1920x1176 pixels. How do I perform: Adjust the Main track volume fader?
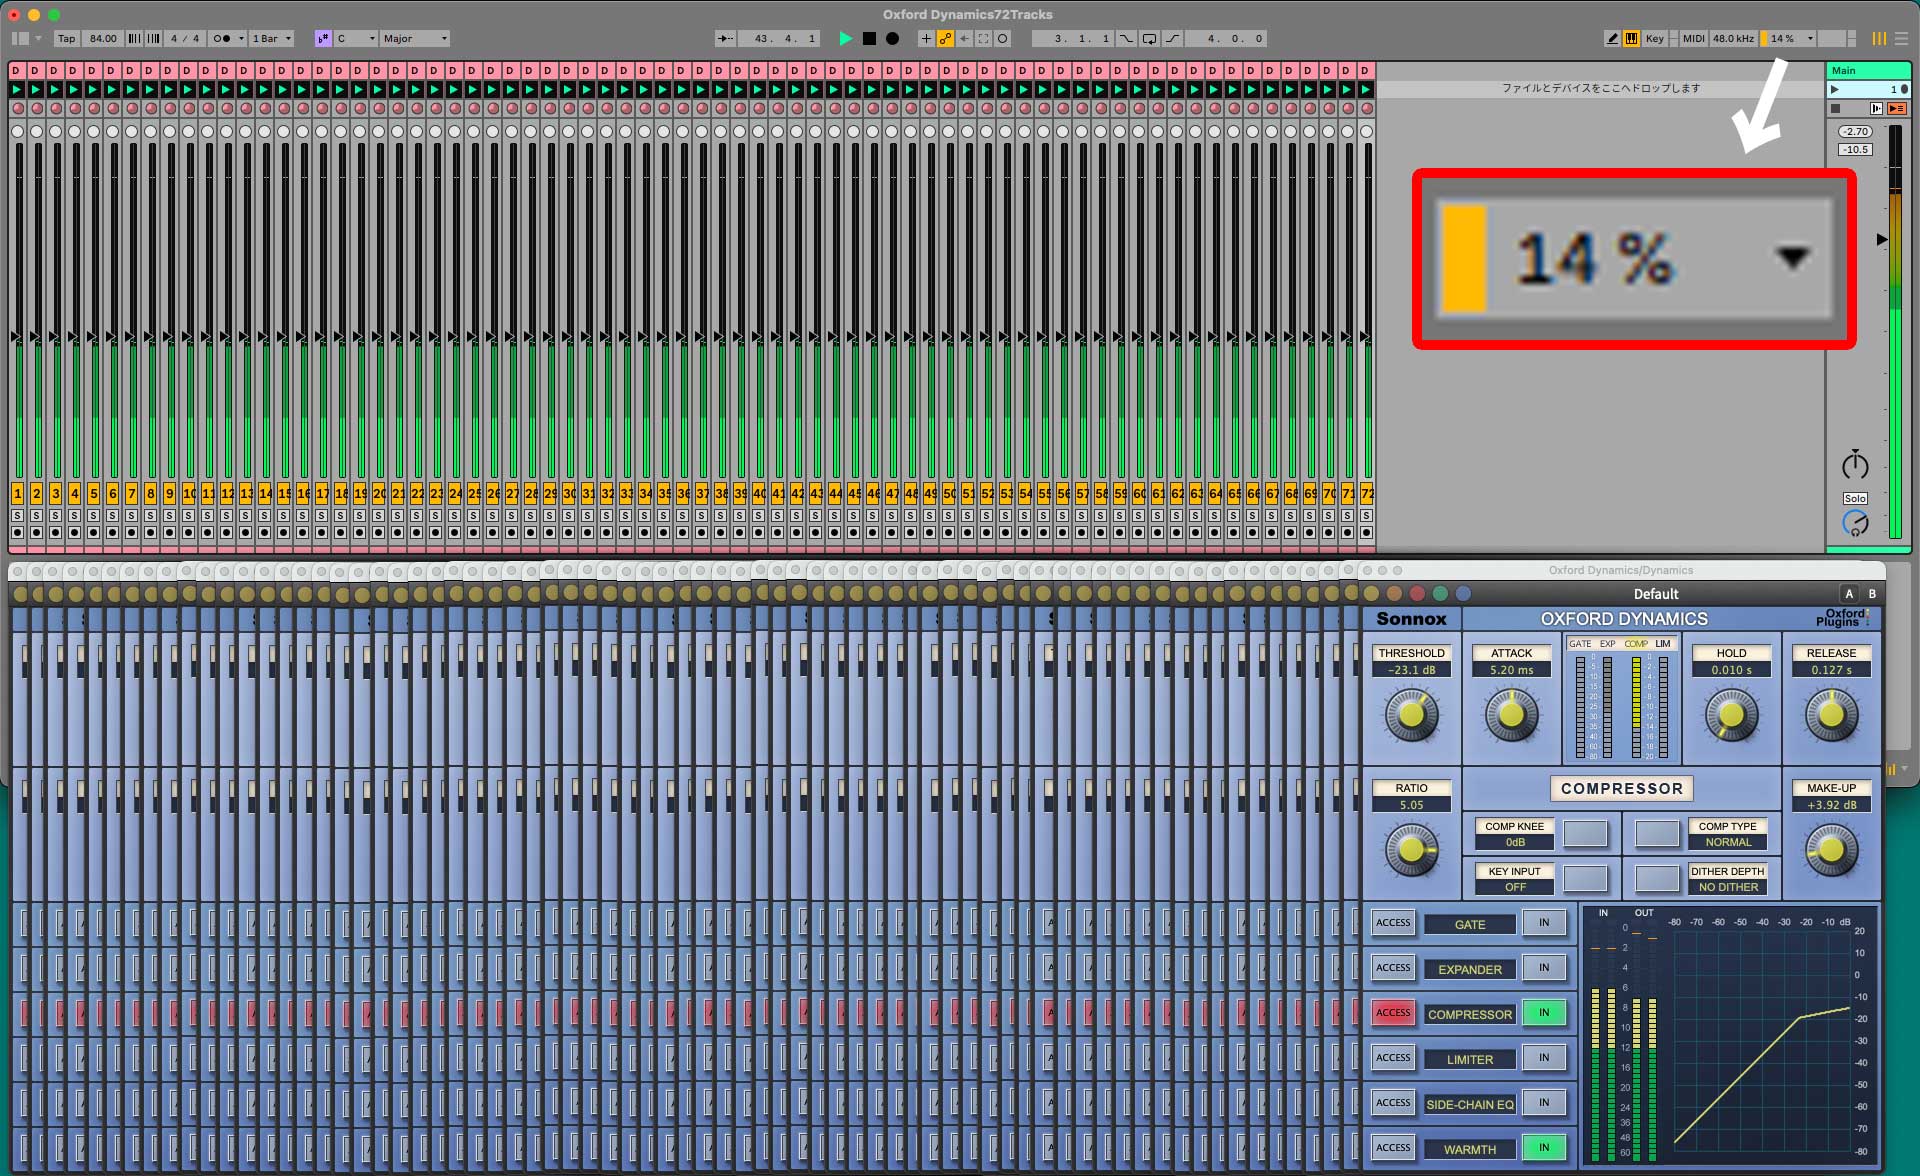1882,240
